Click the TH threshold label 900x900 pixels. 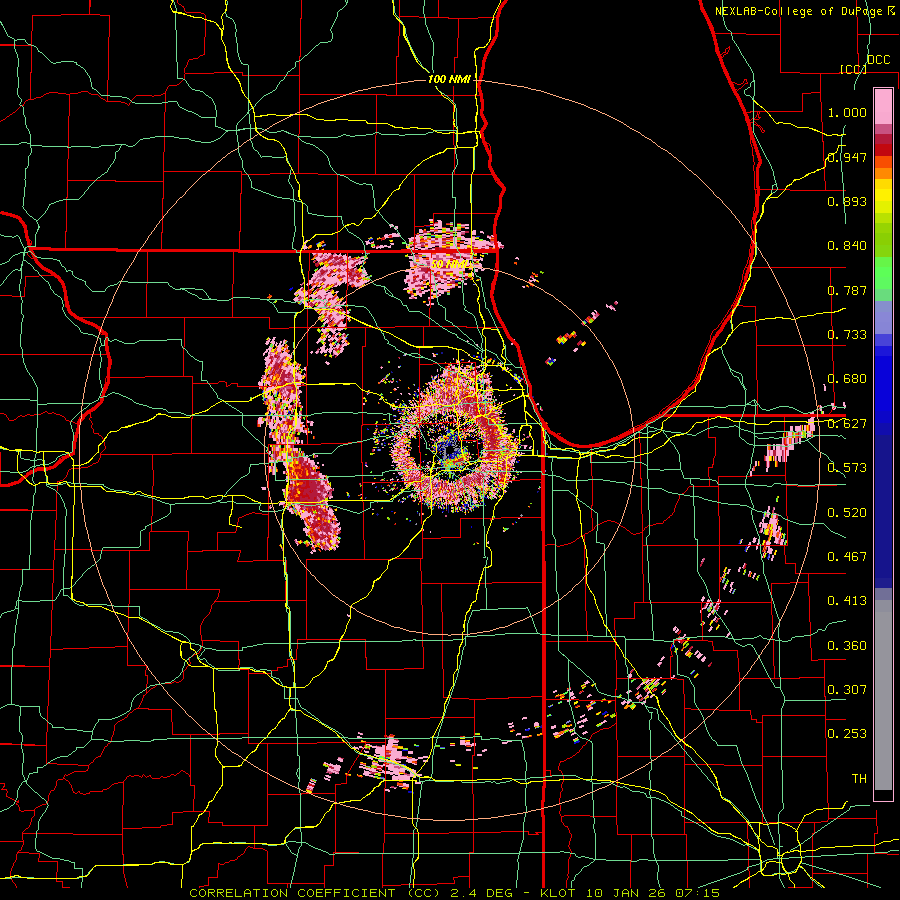[x=859, y=779]
